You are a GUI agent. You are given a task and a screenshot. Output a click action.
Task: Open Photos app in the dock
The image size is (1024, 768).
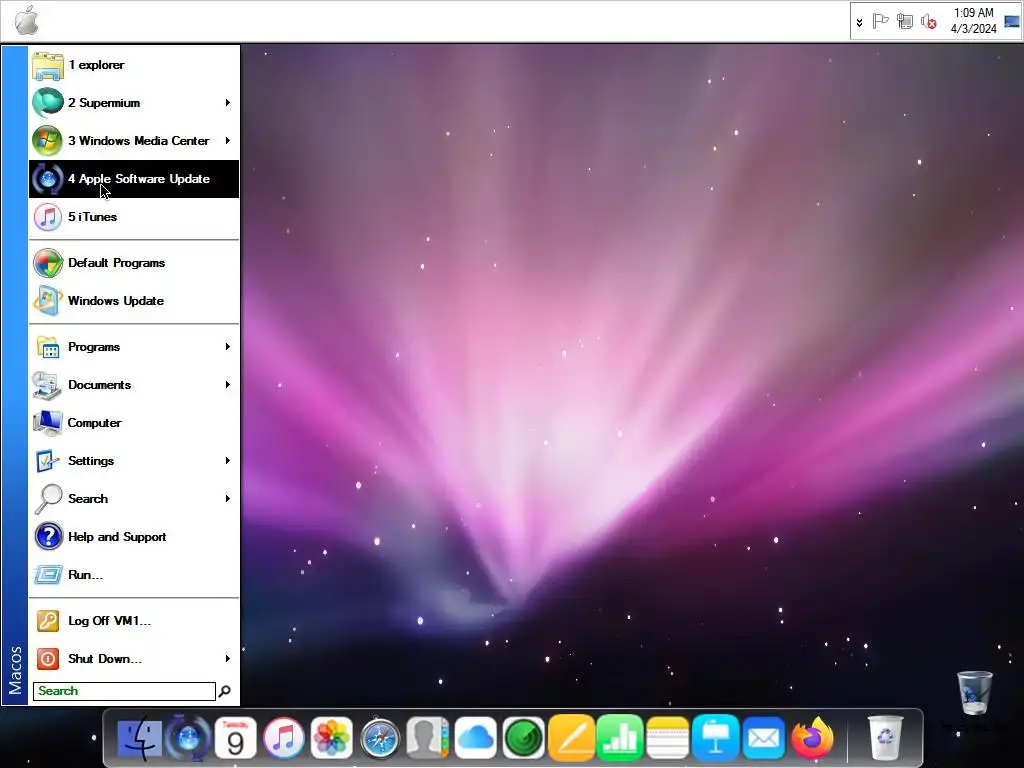332,738
